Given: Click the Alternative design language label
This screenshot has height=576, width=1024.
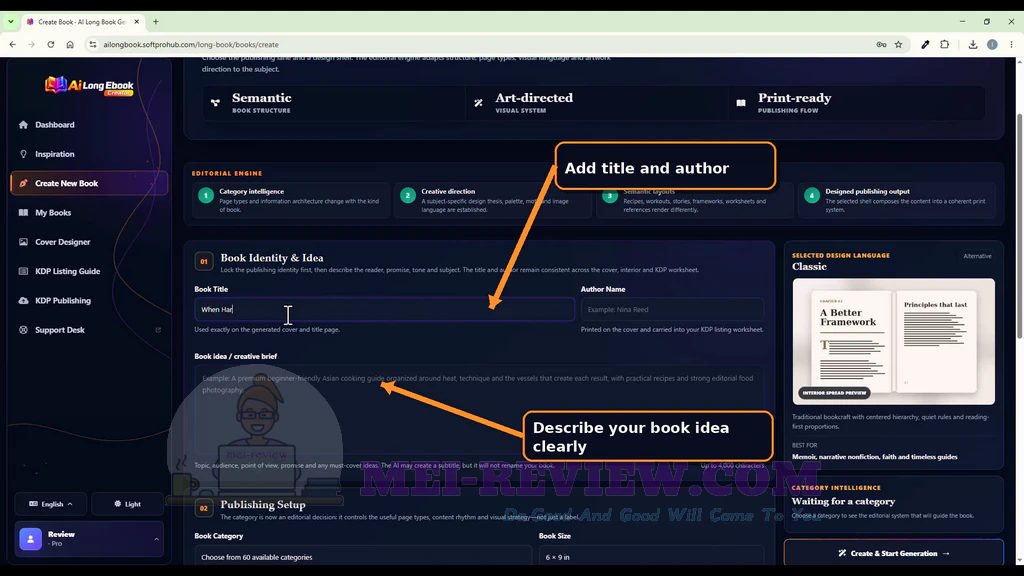Looking at the screenshot, I should [x=977, y=256].
